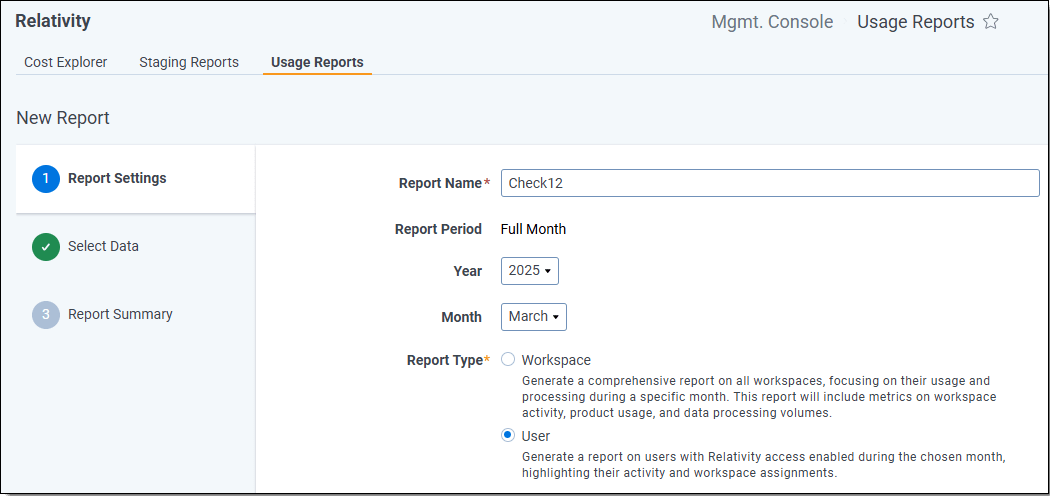The image size is (1050, 496).
Task: Select the User report type
Action: pos(508,436)
